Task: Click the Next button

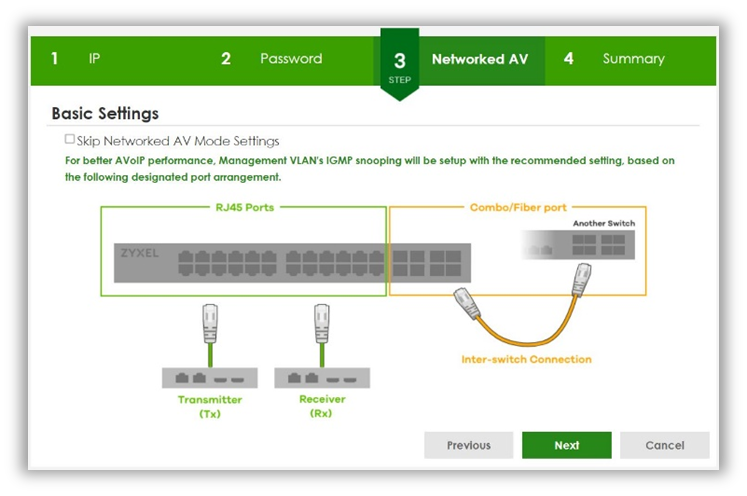Action: (566, 445)
